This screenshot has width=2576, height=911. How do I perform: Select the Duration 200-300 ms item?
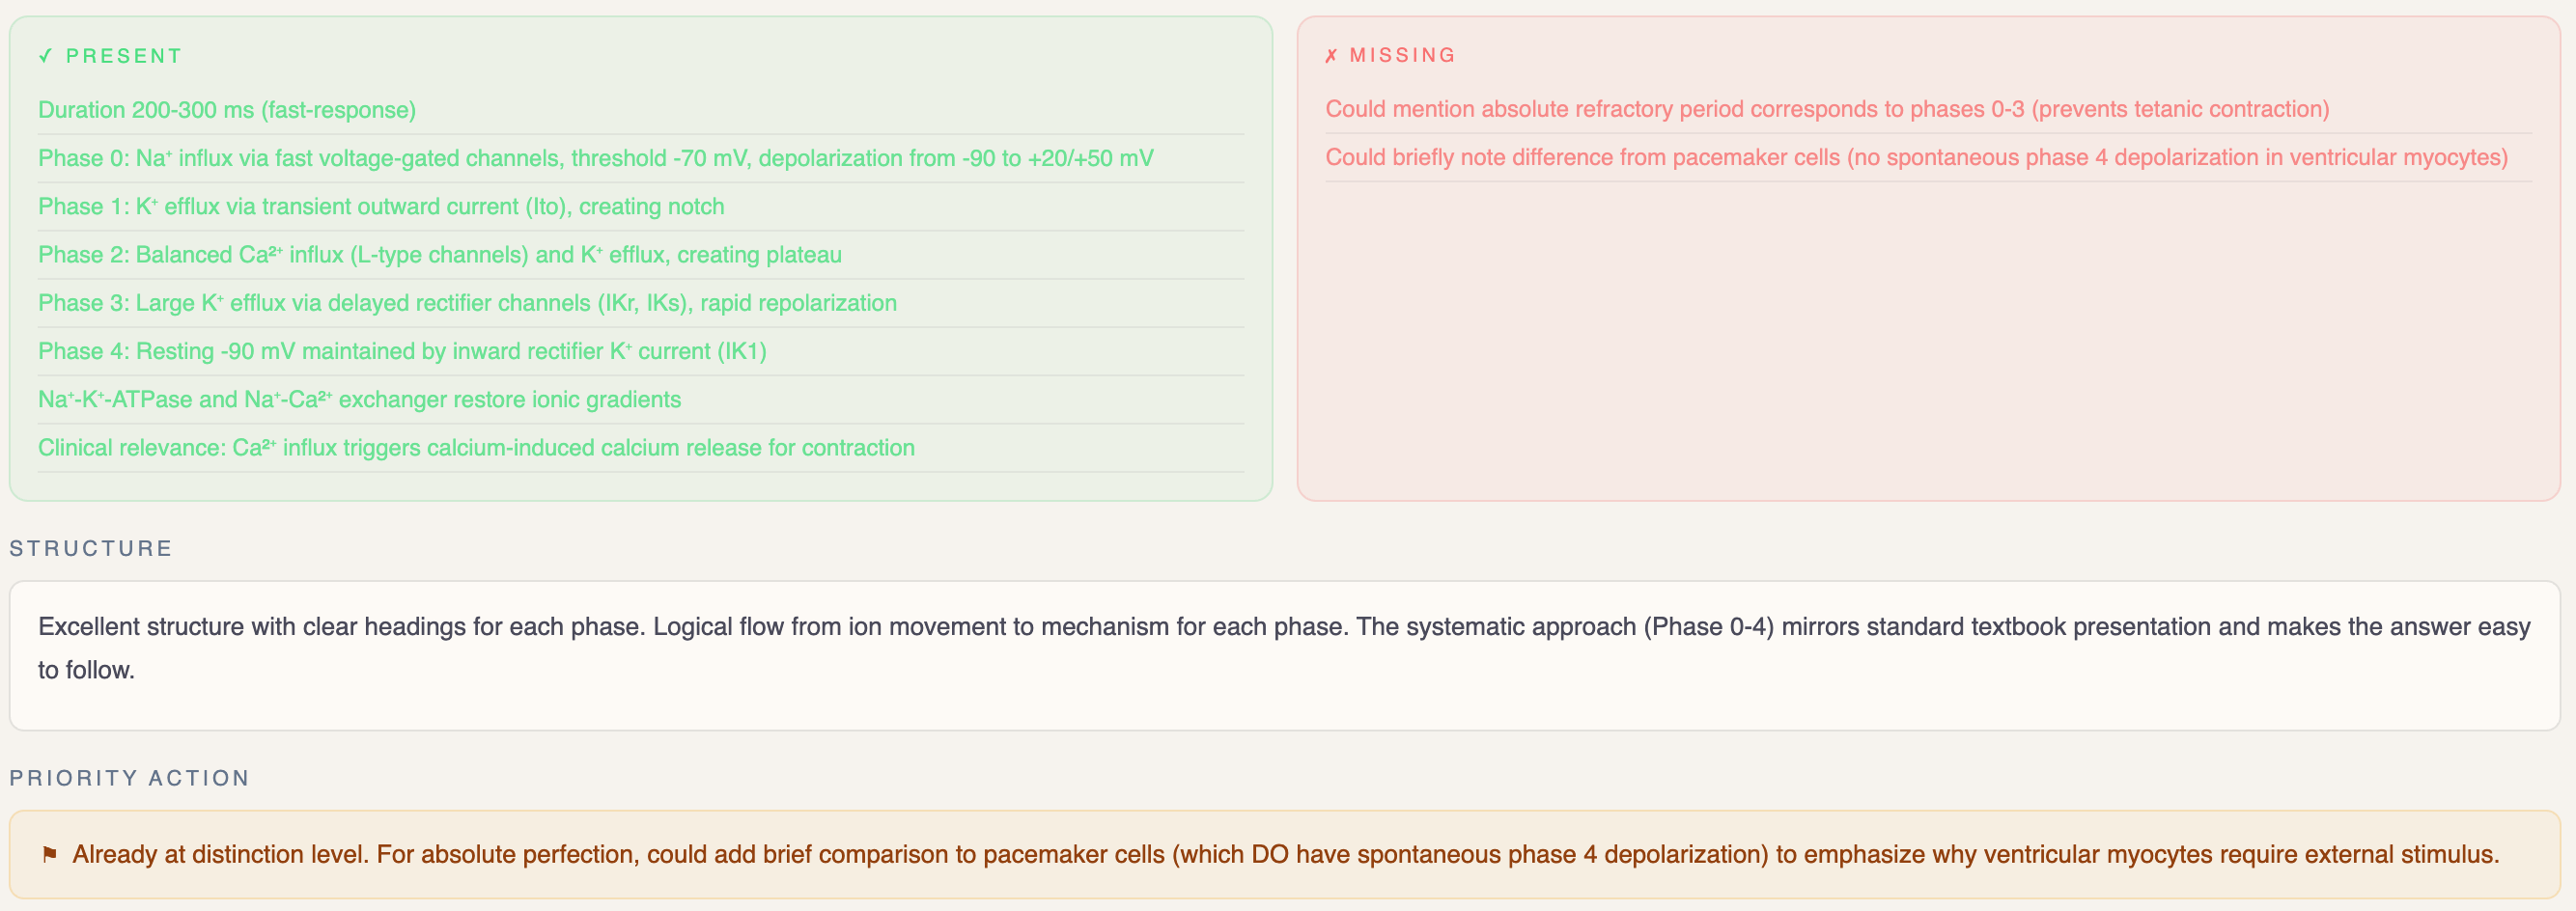pos(227,110)
